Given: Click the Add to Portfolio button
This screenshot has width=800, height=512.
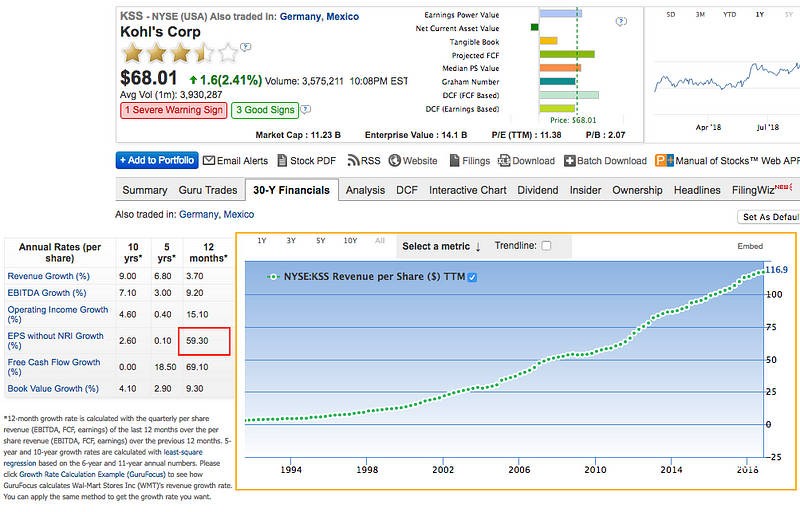Looking at the screenshot, I should tap(157, 160).
